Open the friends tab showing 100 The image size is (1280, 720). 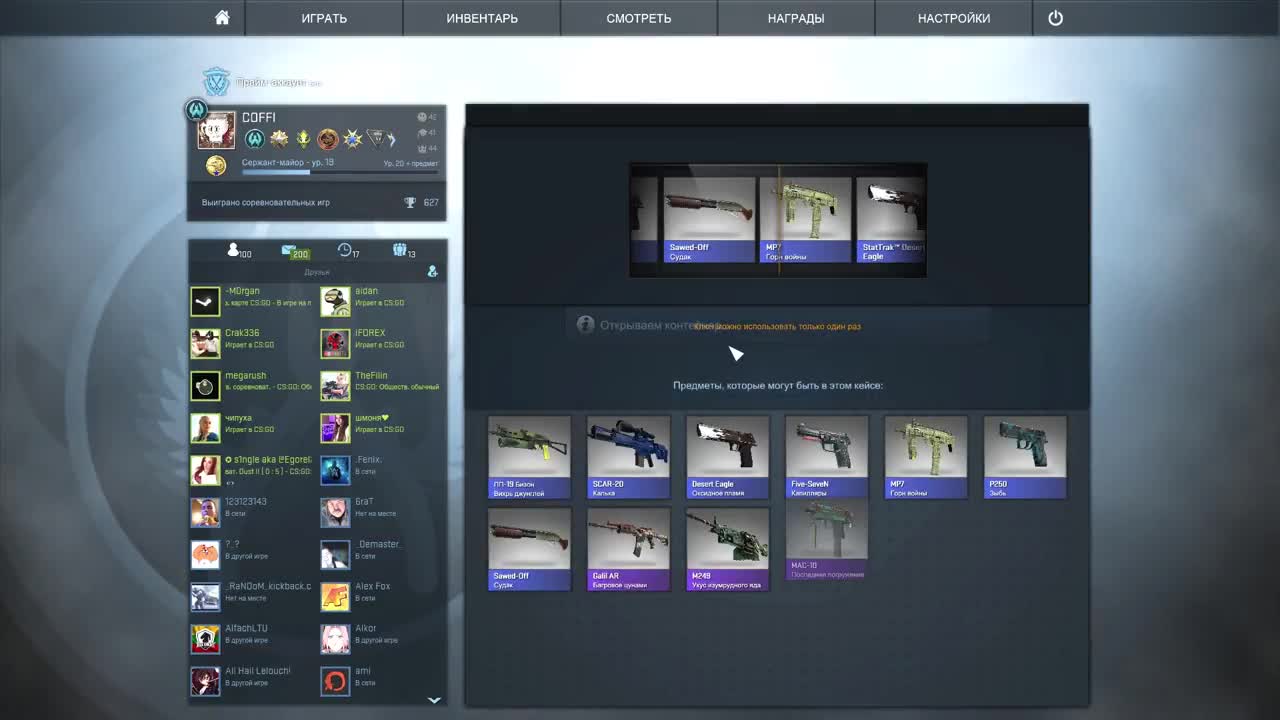239,250
